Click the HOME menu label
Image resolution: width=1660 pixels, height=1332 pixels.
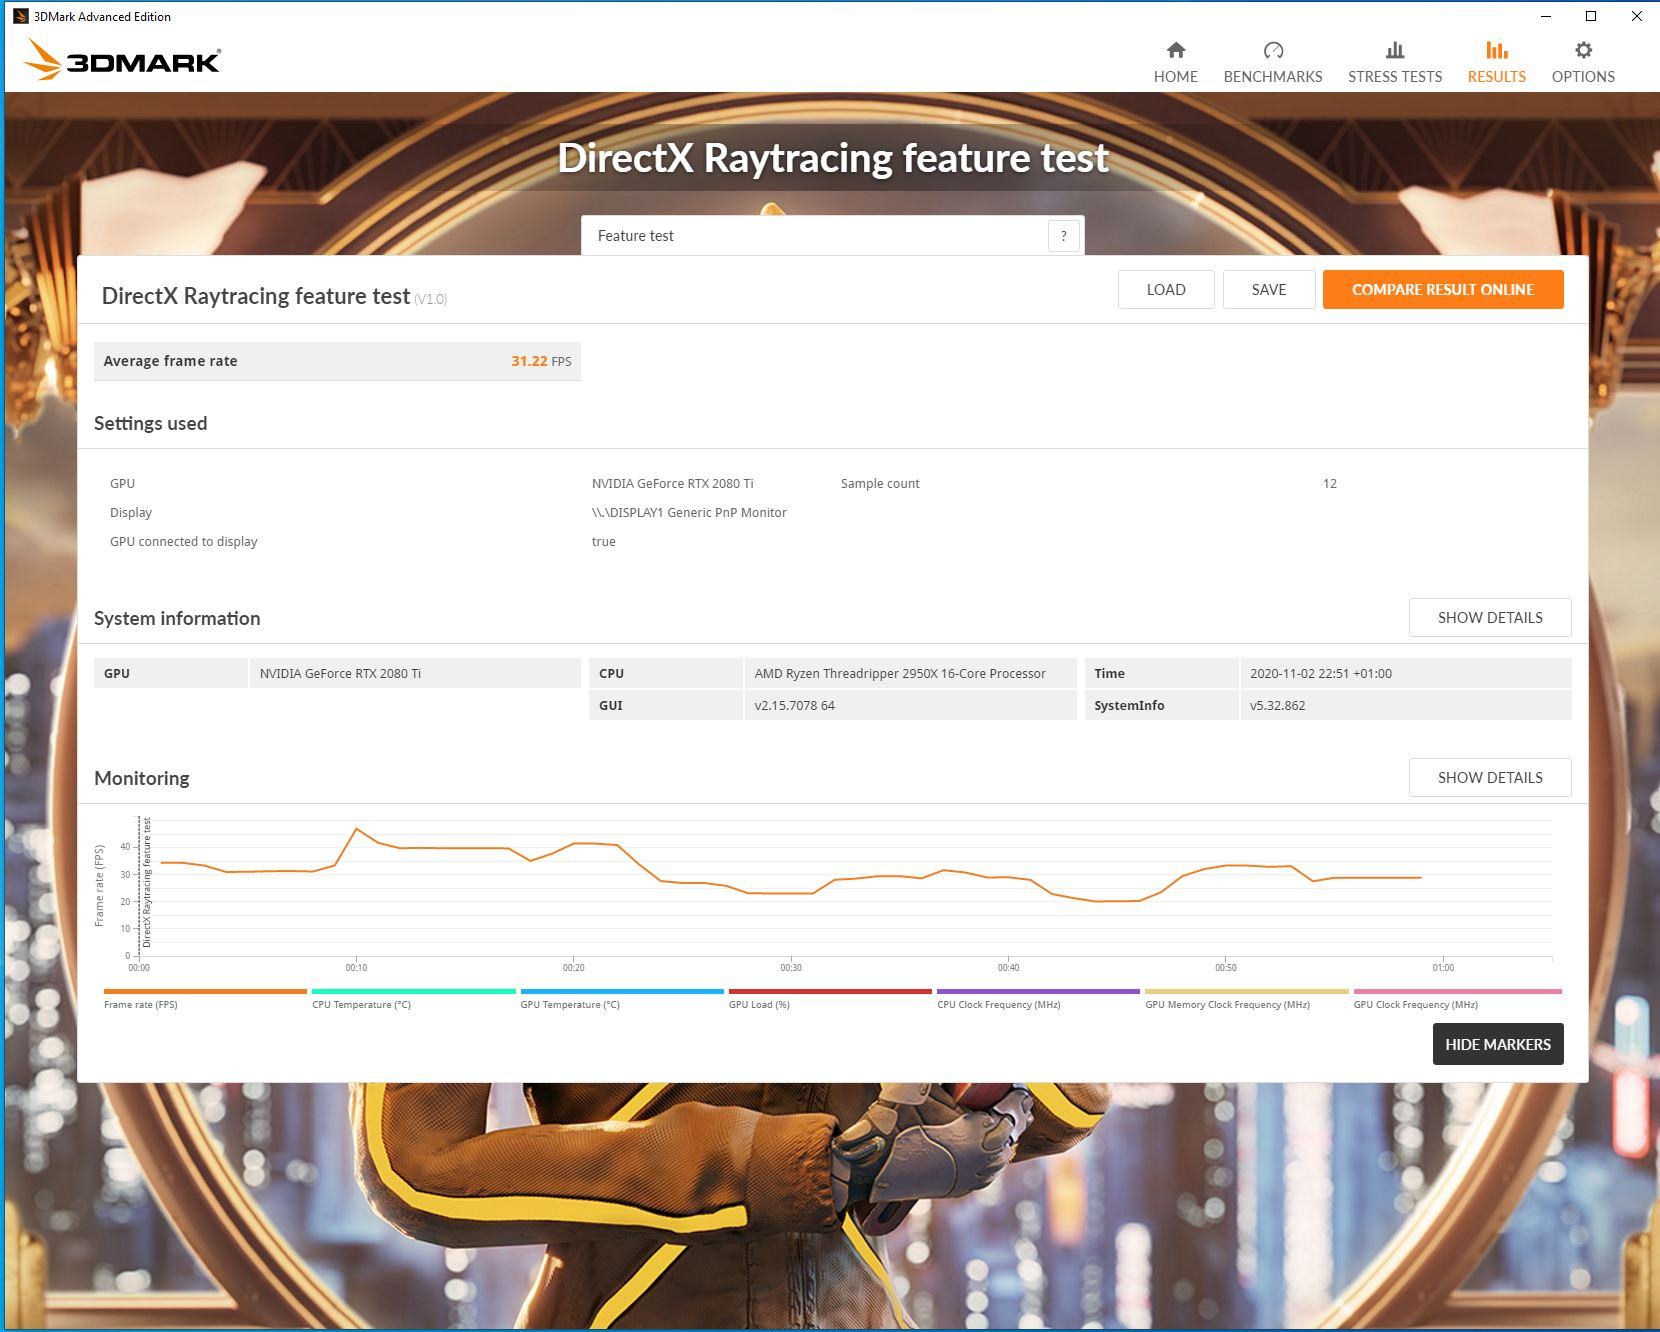tap(1176, 76)
